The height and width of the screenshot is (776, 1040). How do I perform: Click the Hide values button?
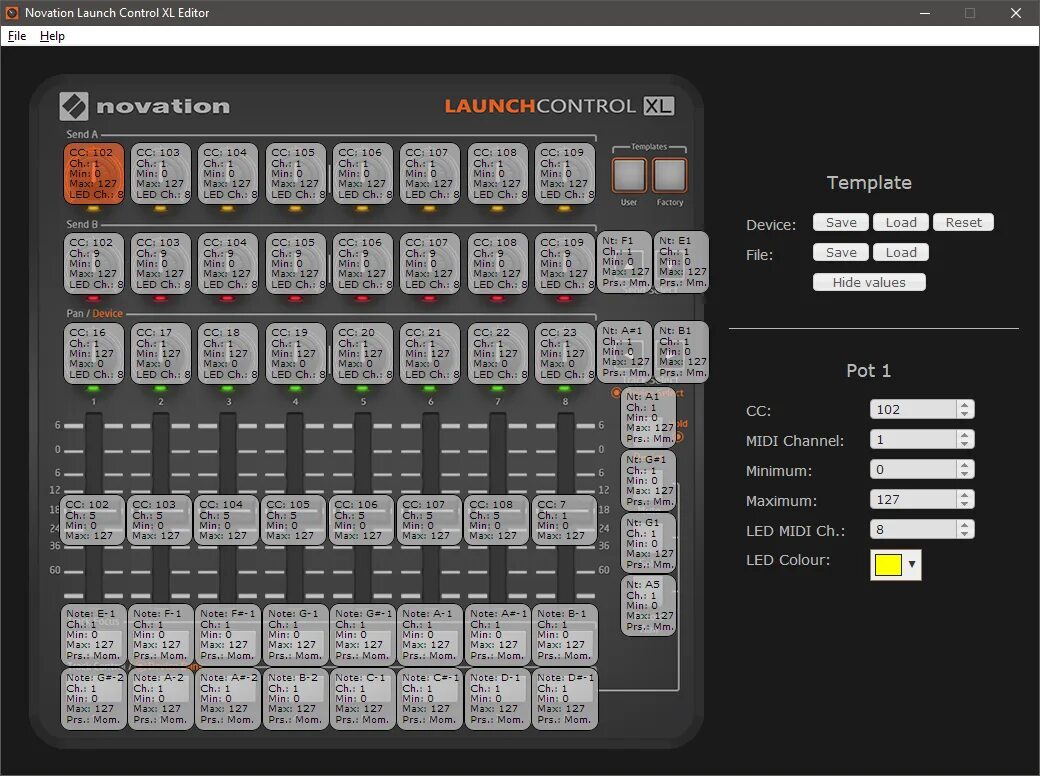pos(869,282)
